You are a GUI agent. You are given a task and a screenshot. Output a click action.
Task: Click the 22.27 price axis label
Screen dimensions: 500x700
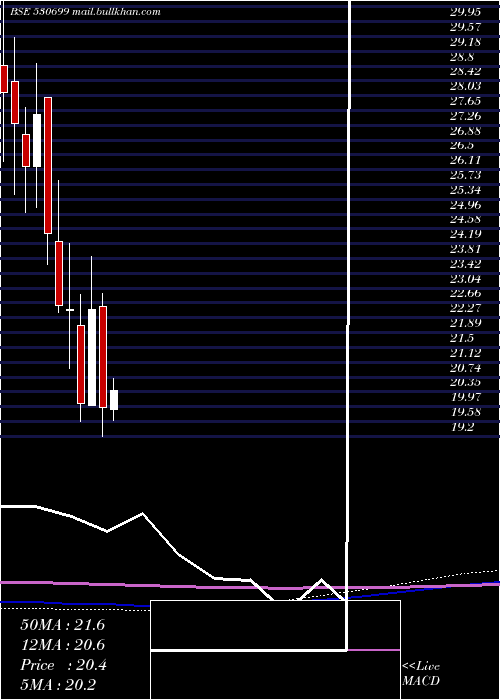465,308
